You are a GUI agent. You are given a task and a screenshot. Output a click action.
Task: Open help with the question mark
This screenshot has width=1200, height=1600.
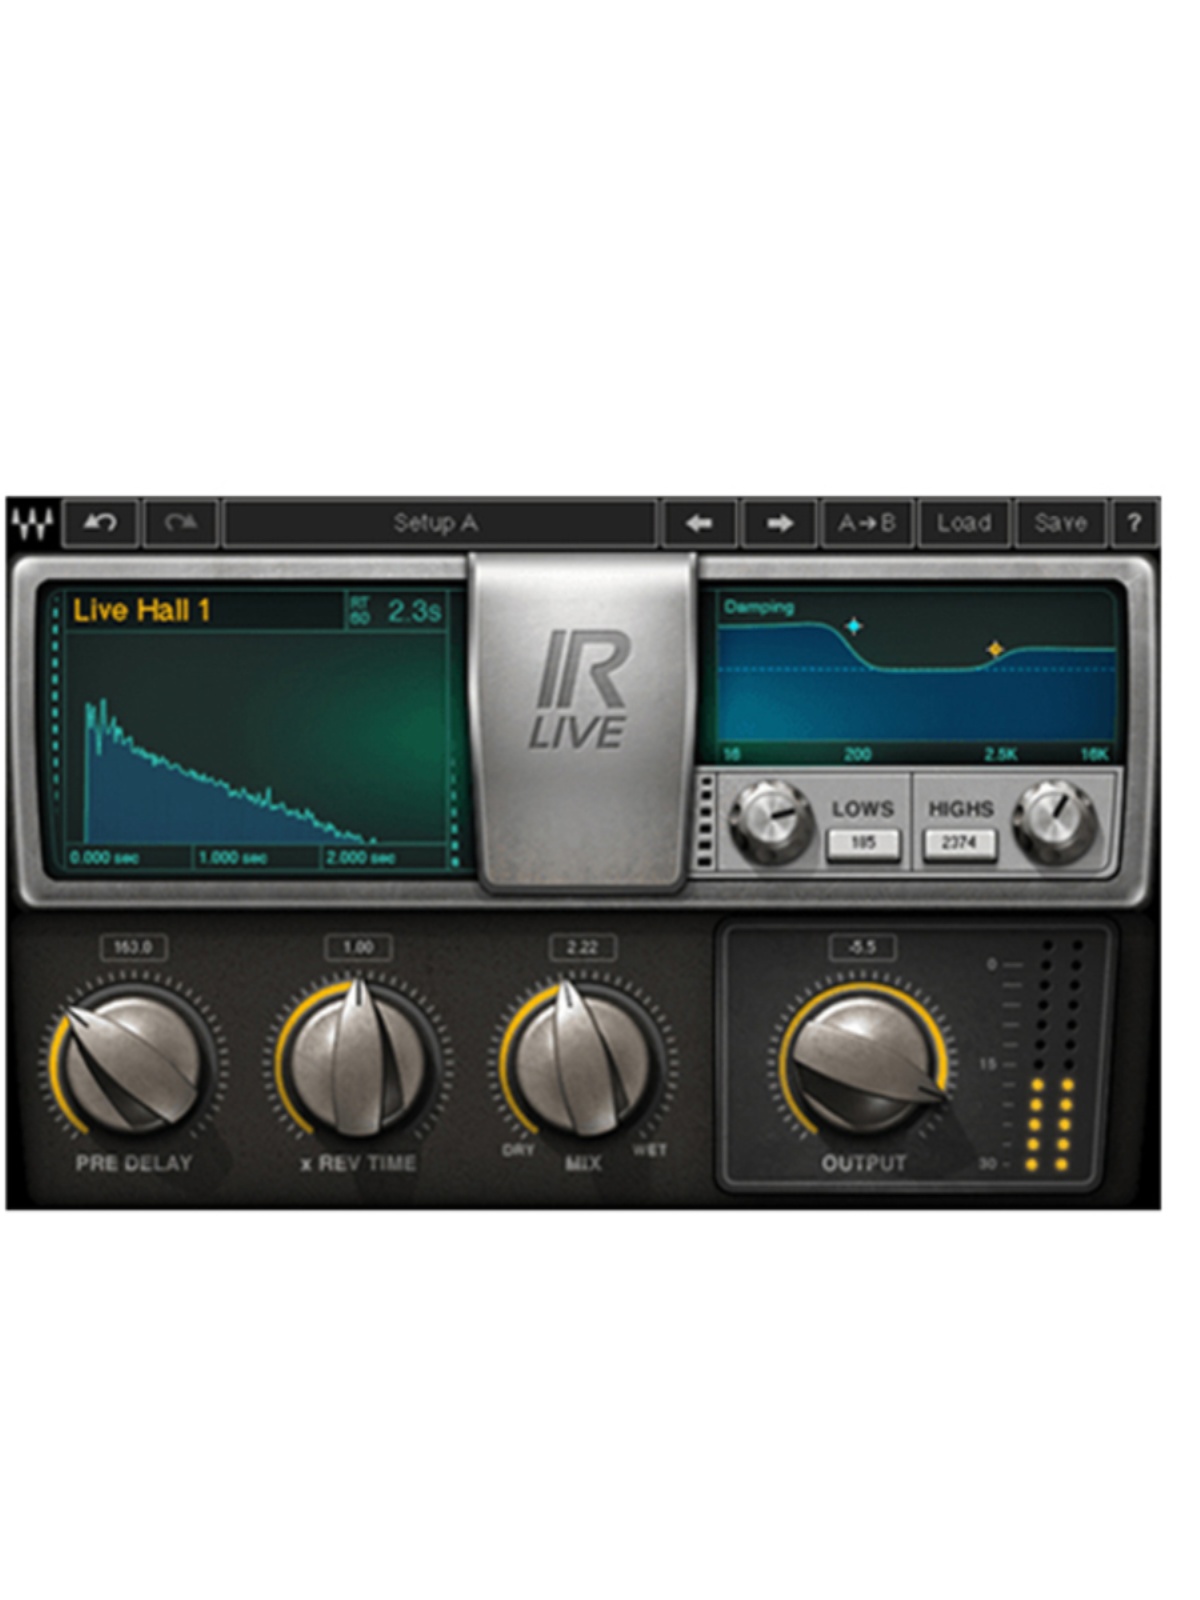coord(1134,523)
